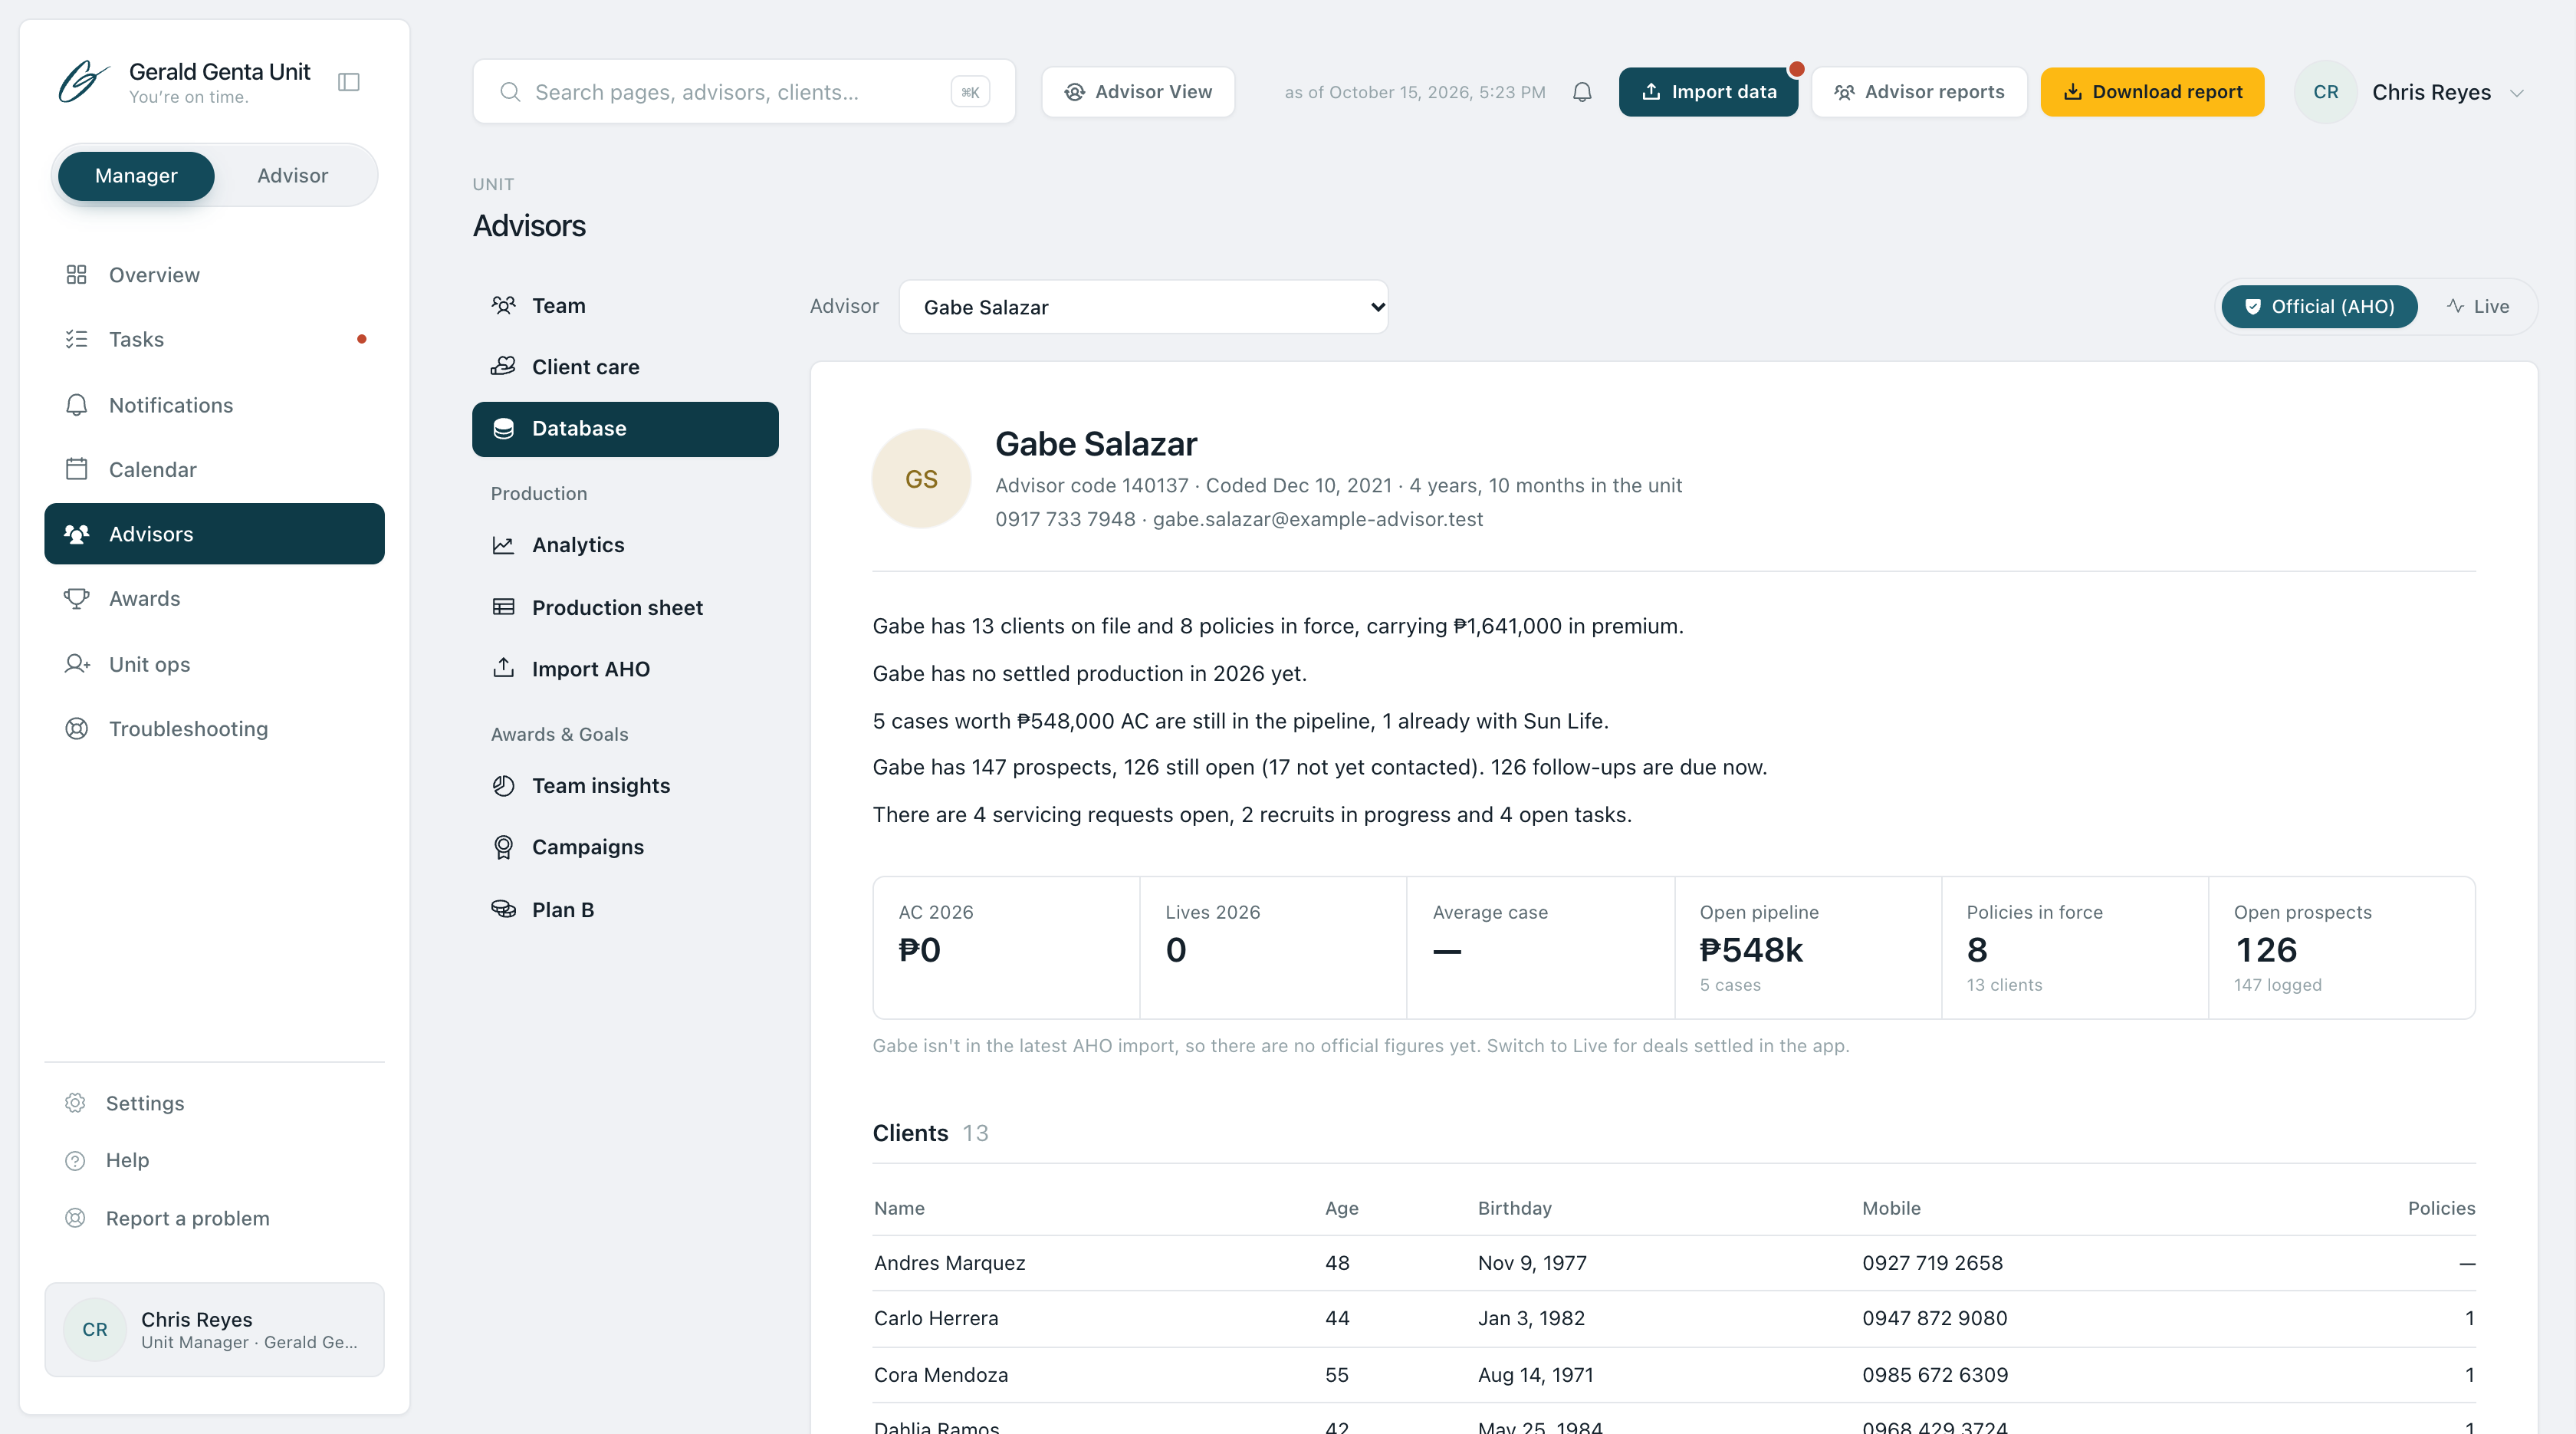Expand Chris Reyes account menu chevron

2517,93
